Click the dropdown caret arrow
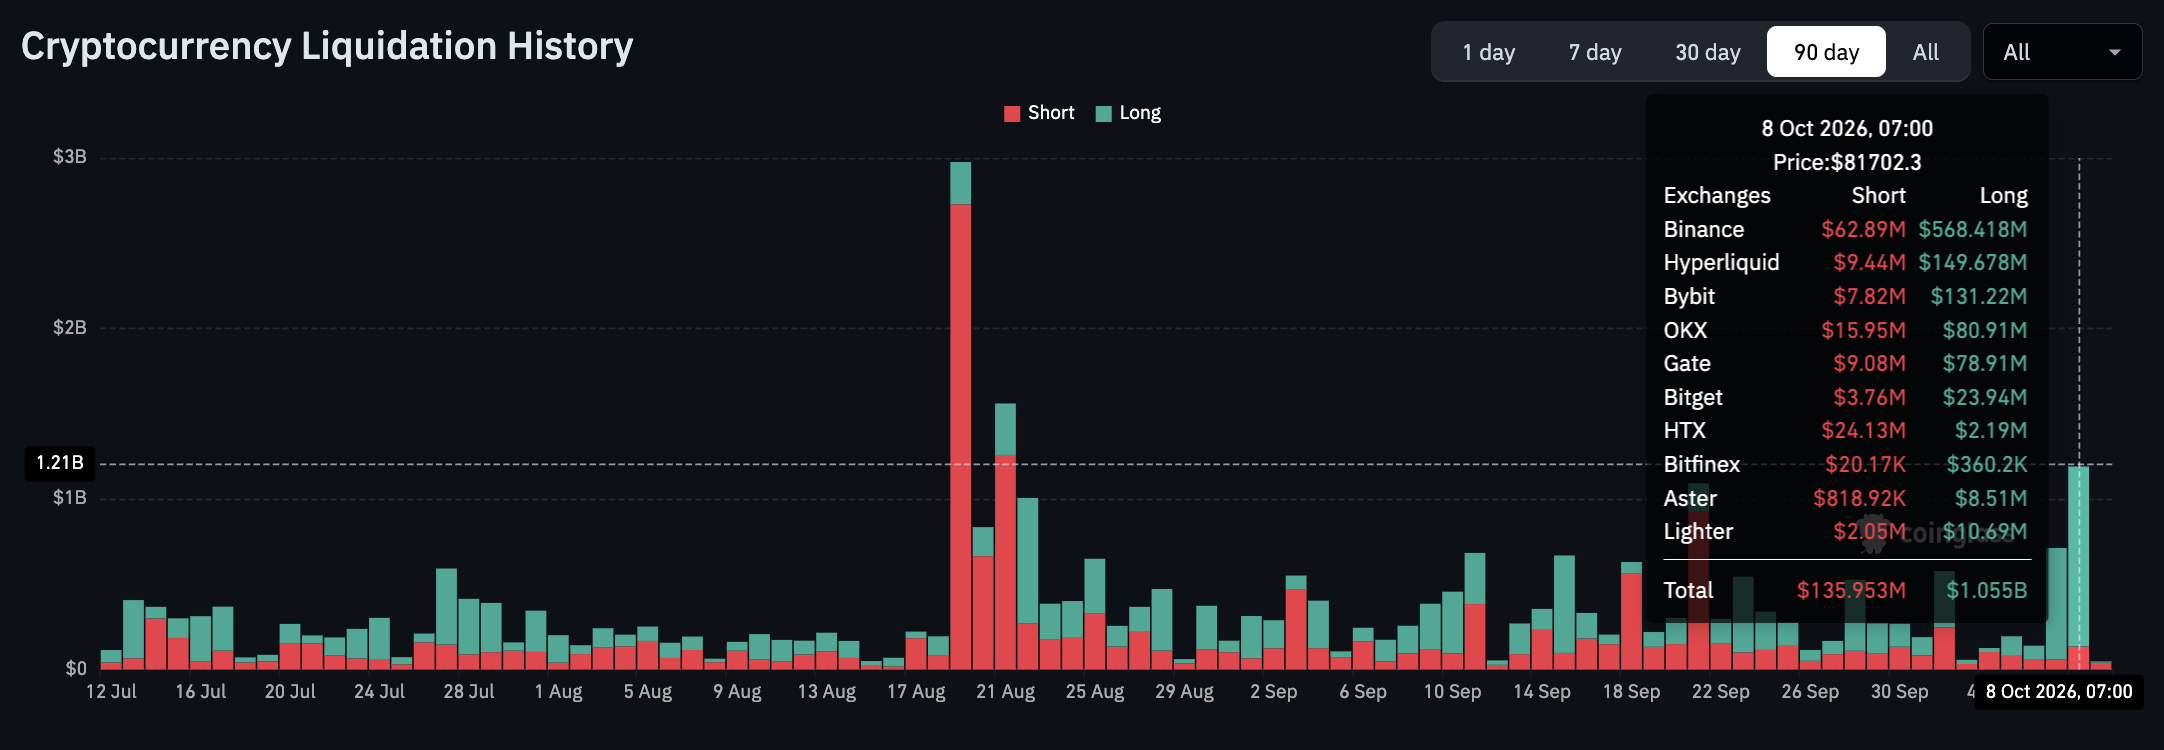Image resolution: width=2164 pixels, height=750 pixels. tap(2114, 53)
